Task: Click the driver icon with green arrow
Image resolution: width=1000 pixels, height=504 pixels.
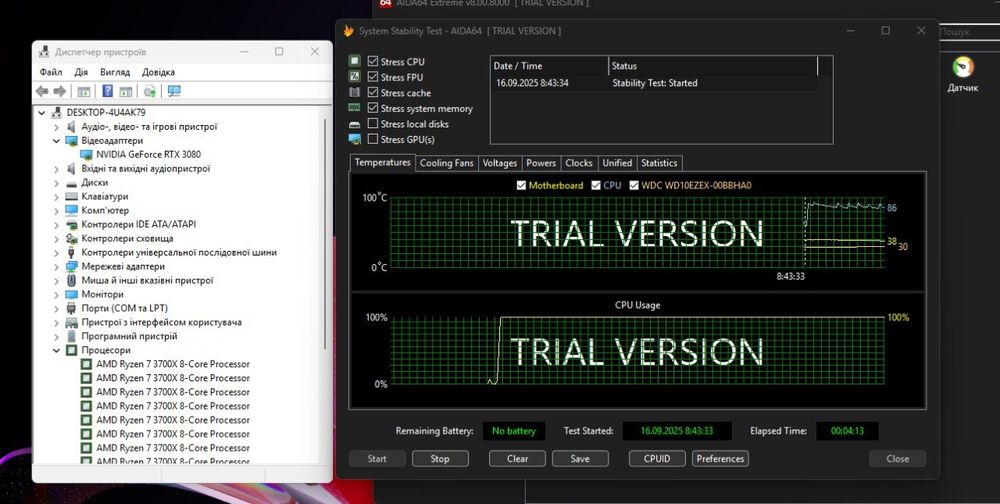Action: tap(150, 91)
